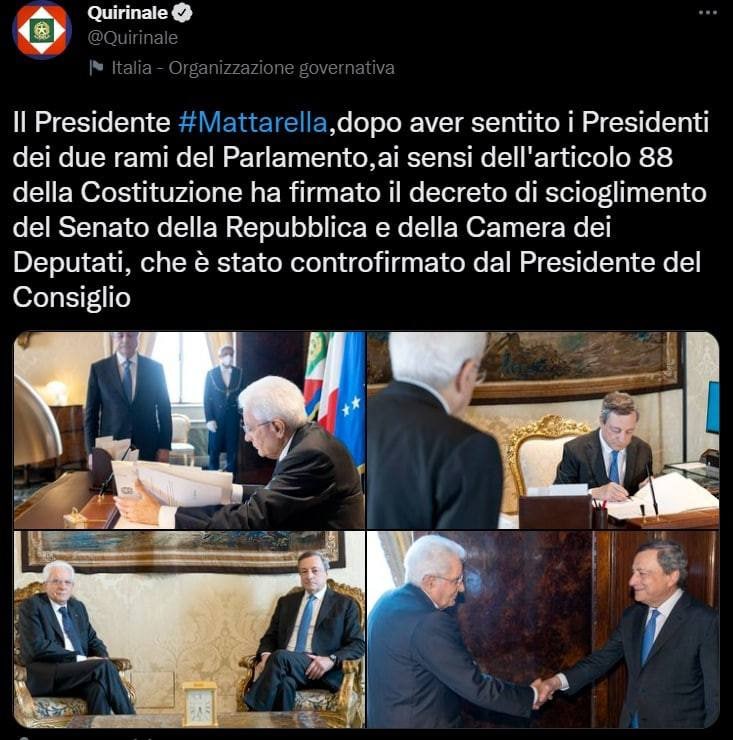The image size is (733, 740).
Task: Click the Quirinale display name
Action: 127,13
